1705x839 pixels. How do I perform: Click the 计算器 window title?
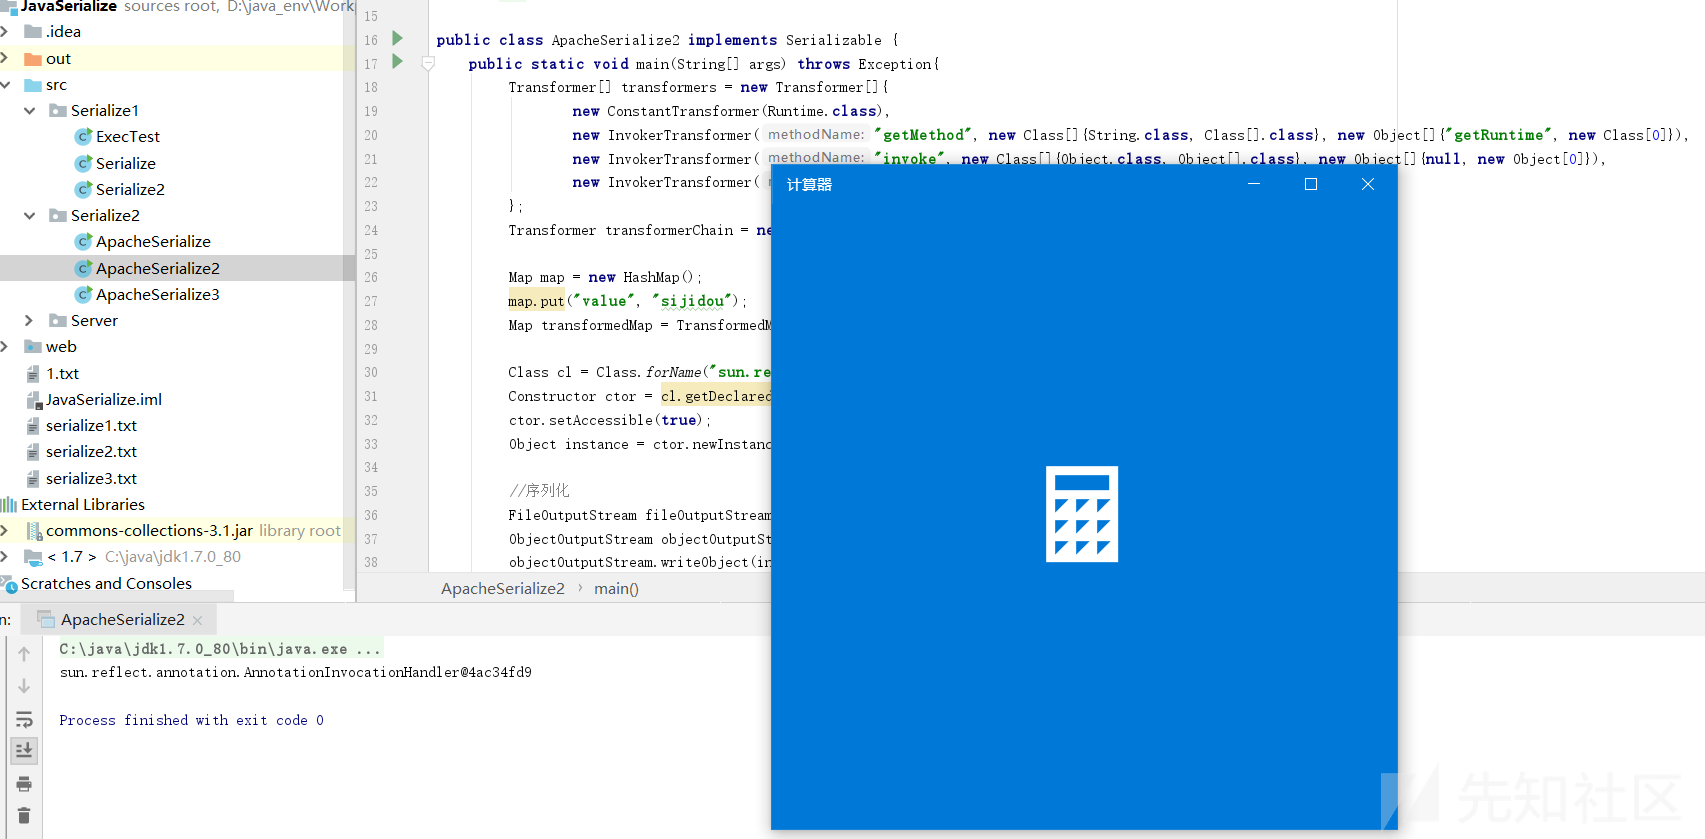[809, 185]
